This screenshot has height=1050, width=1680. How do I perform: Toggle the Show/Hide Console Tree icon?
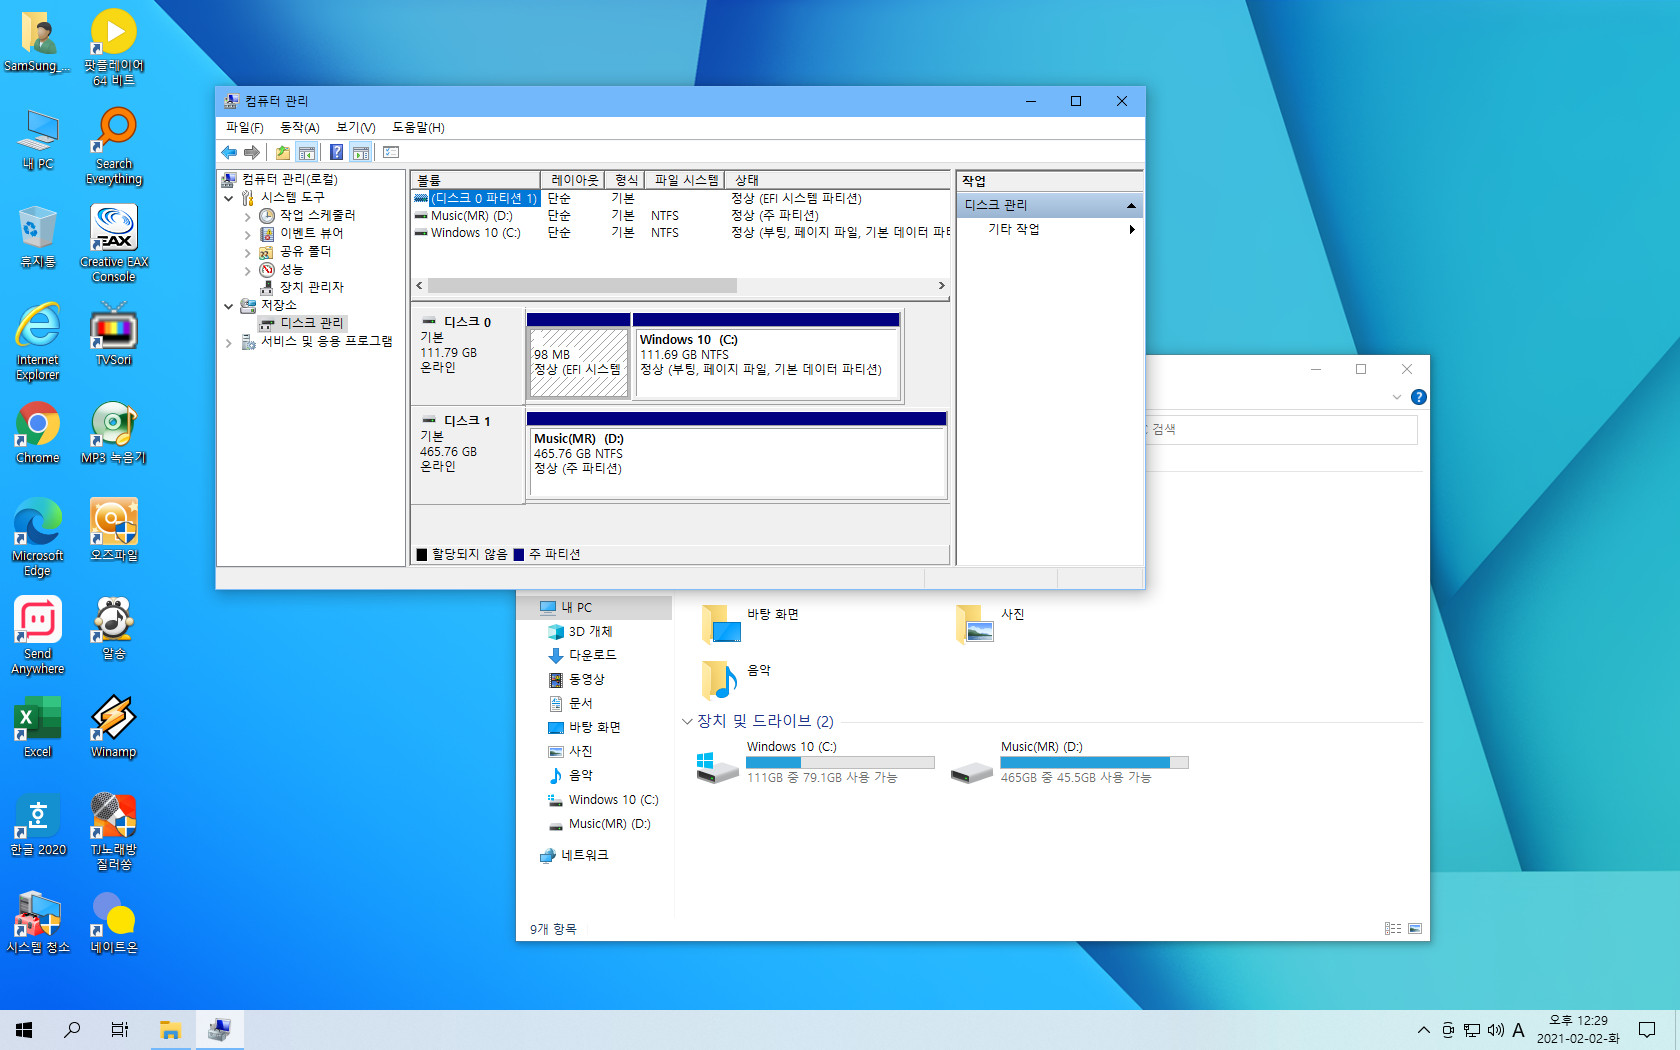point(307,152)
